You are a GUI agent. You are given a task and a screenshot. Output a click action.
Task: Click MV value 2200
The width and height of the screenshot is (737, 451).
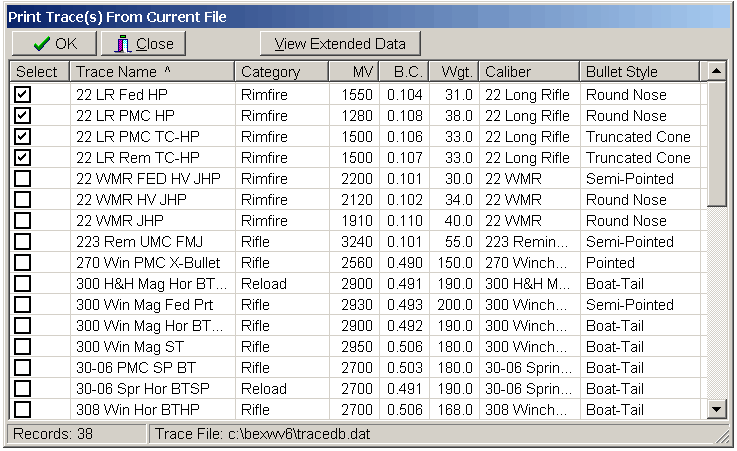[357, 179]
